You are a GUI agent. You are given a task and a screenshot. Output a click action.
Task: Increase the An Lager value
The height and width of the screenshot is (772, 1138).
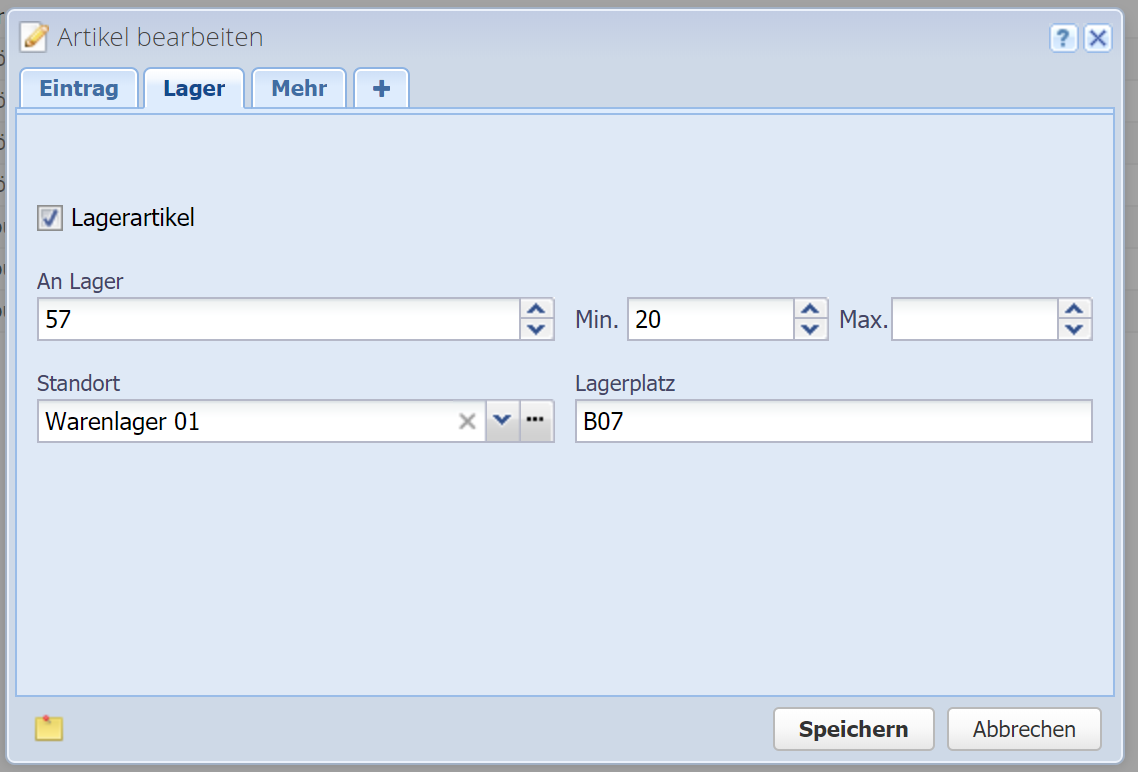(x=537, y=309)
